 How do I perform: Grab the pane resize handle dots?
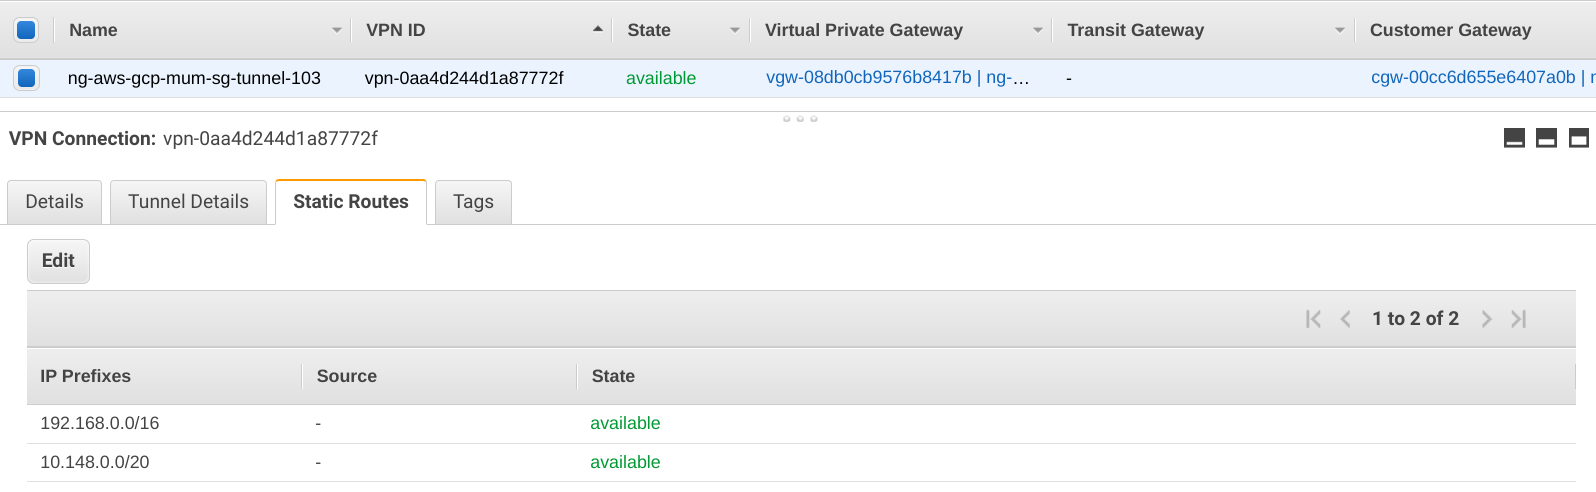800,119
